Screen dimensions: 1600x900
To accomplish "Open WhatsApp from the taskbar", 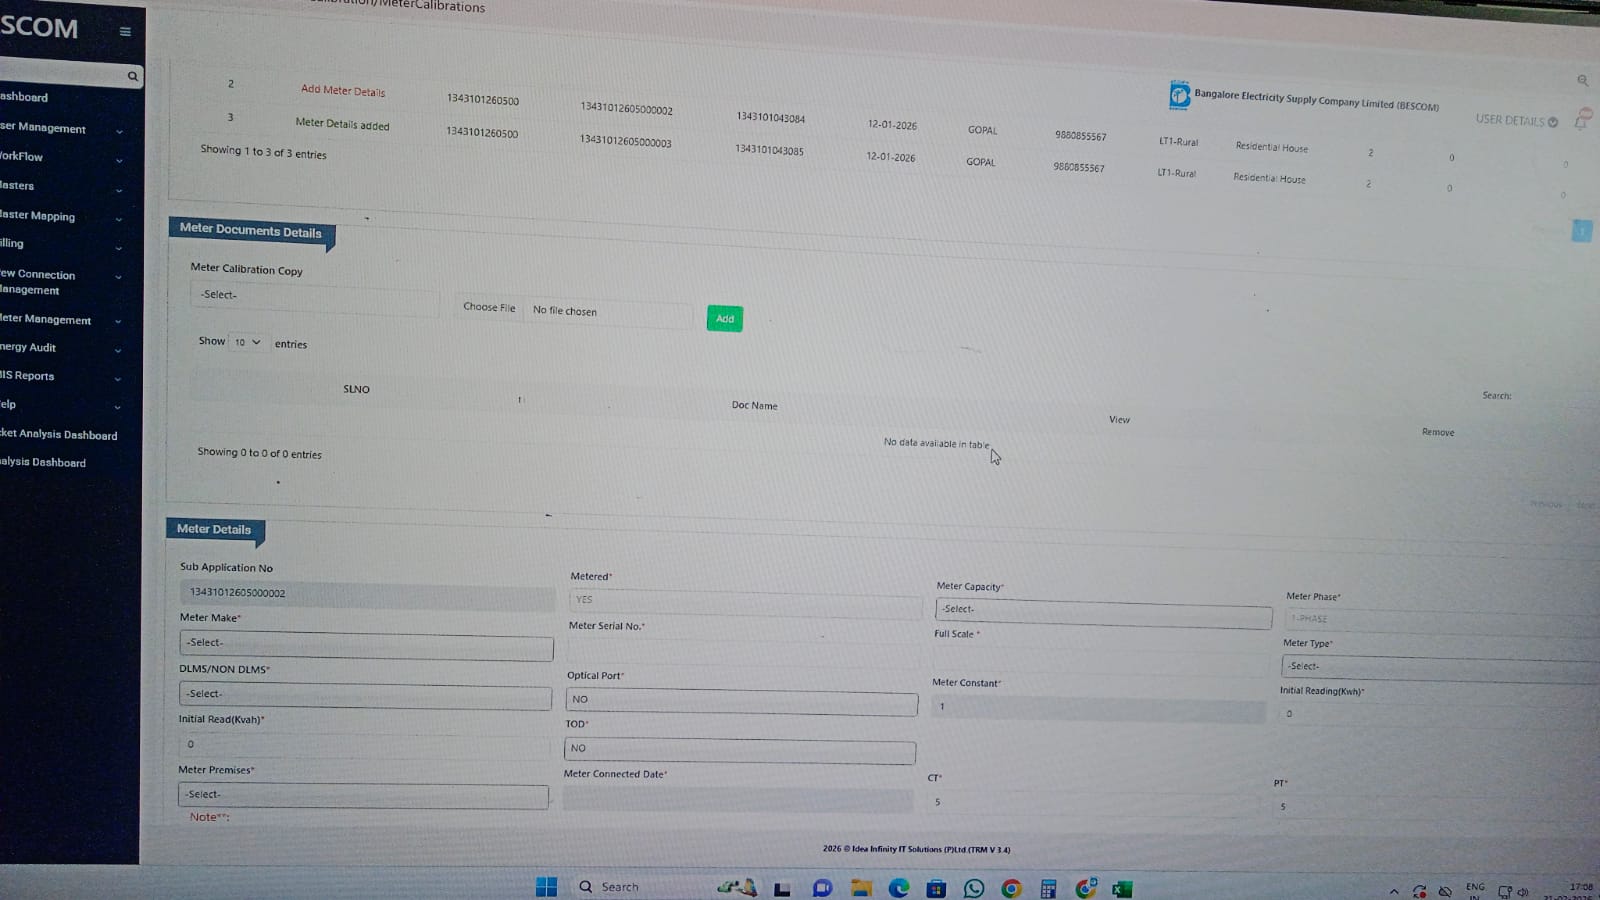I will 974,888.
